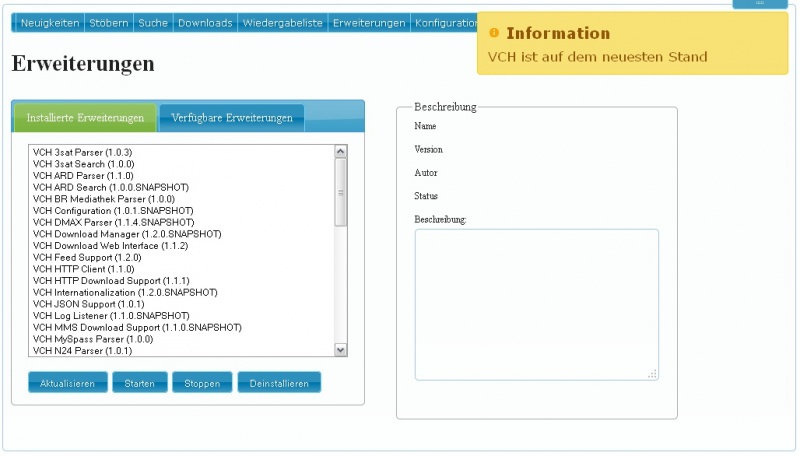
Task: Open the Downloads menu item
Action: pyautogui.click(x=206, y=22)
